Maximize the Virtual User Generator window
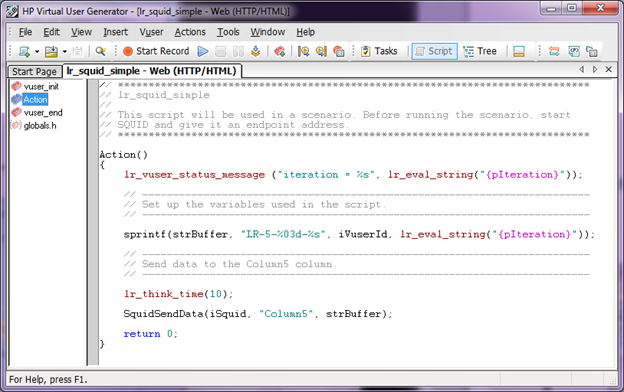Image resolution: width=624 pixels, height=392 pixels. (x=572, y=8)
